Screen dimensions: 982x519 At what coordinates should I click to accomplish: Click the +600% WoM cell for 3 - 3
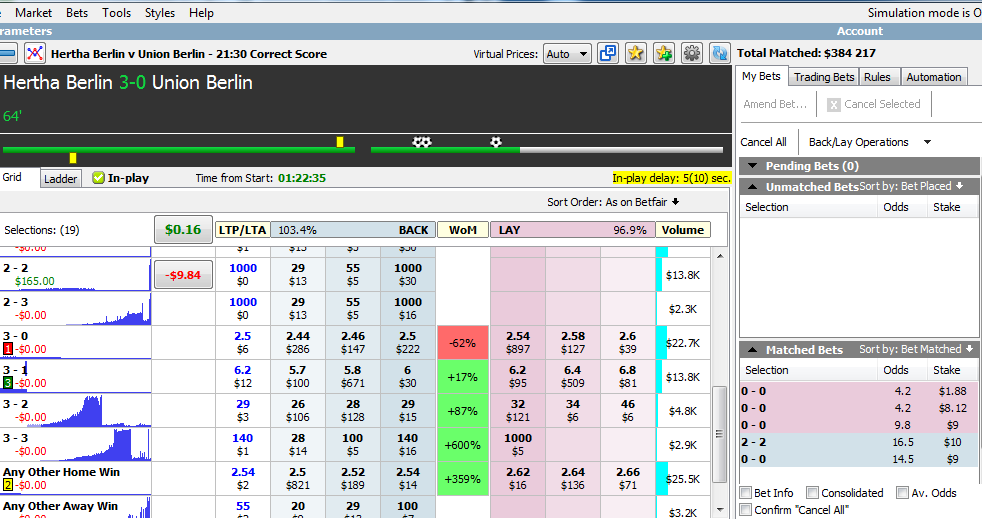click(x=462, y=445)
